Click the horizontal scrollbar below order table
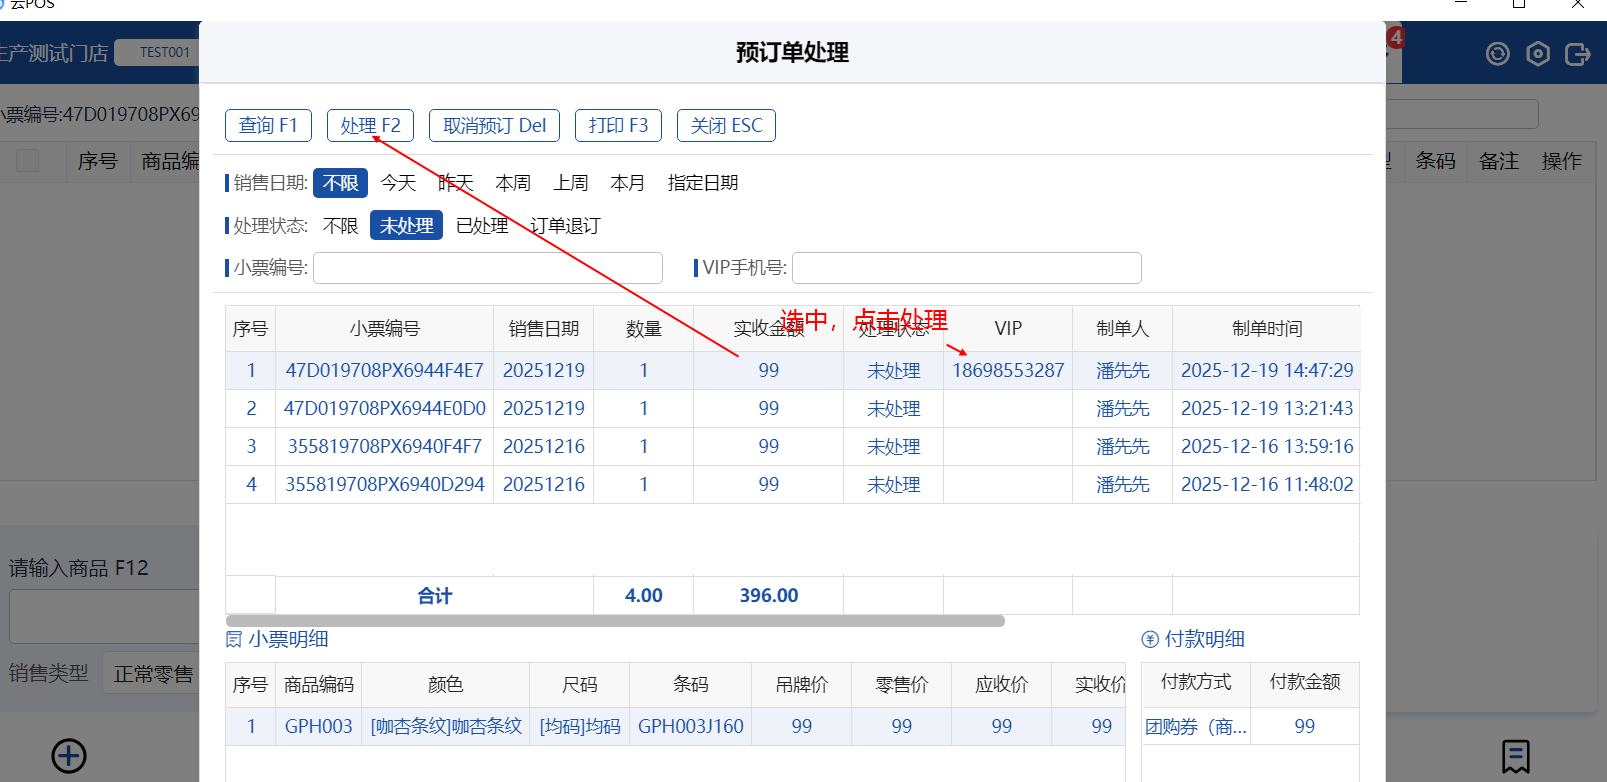The image size is (1607, 782). [615, 621]
